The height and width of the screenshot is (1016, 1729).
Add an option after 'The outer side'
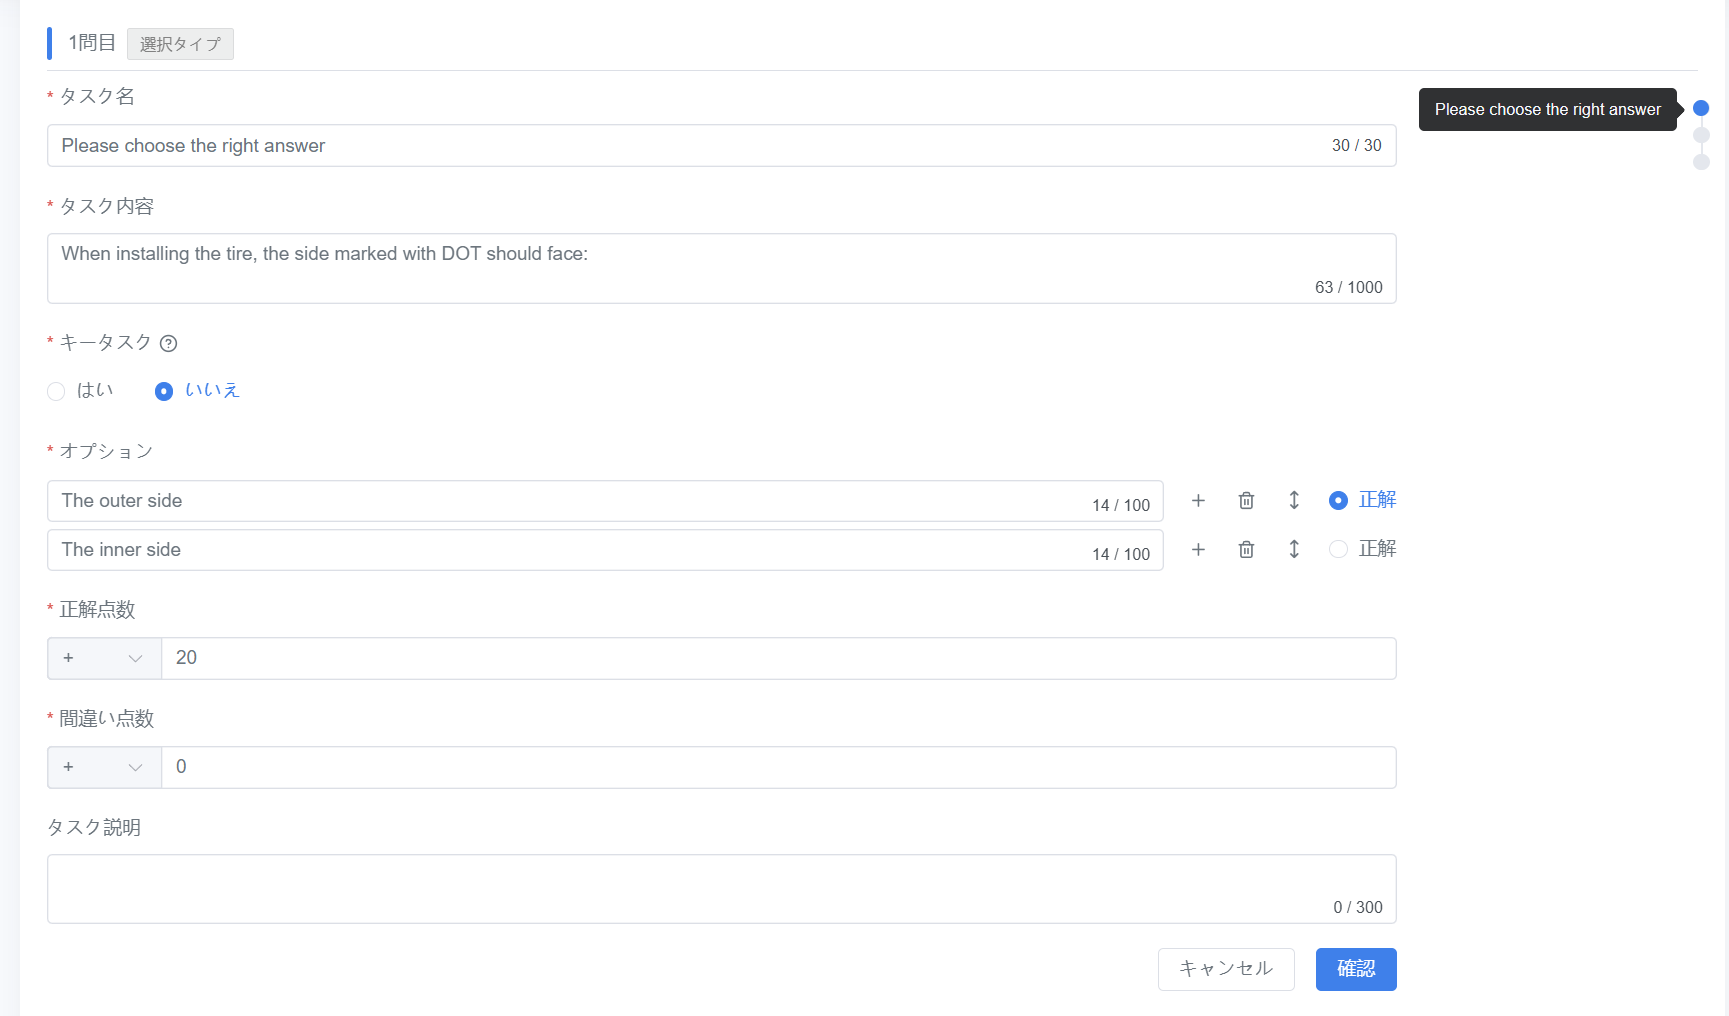[x=1198, y=501]
